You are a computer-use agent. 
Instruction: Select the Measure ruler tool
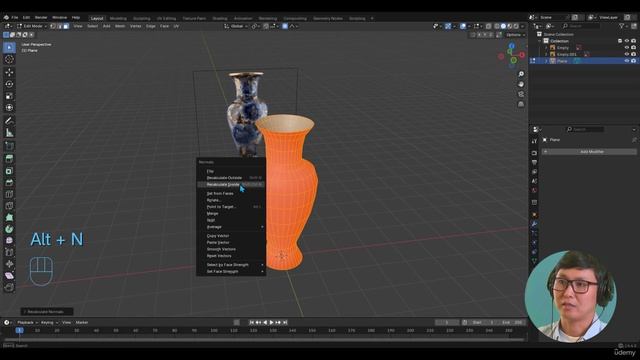click(9, 133)
